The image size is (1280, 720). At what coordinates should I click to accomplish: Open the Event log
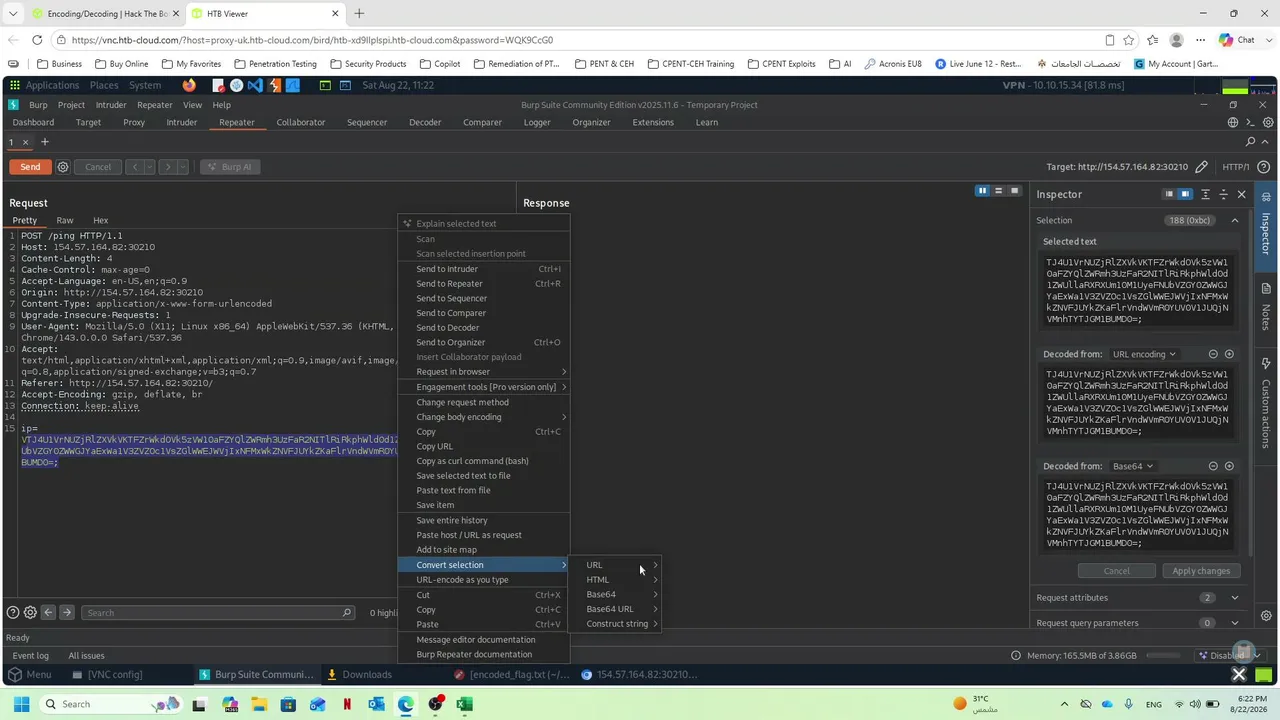click(x=30, y=656)
